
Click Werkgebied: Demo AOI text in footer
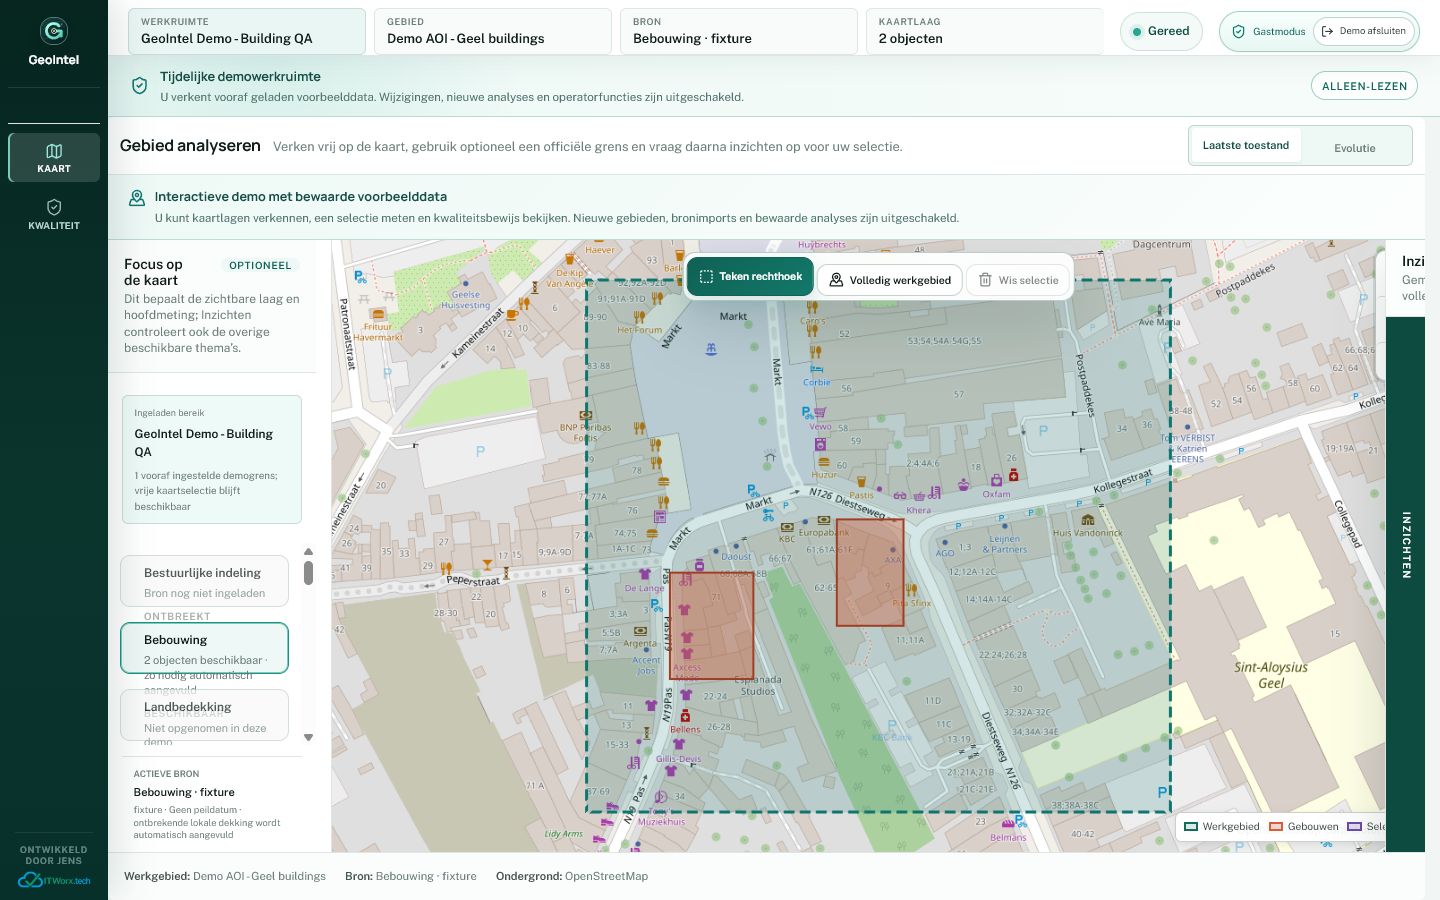click(225, 876)
